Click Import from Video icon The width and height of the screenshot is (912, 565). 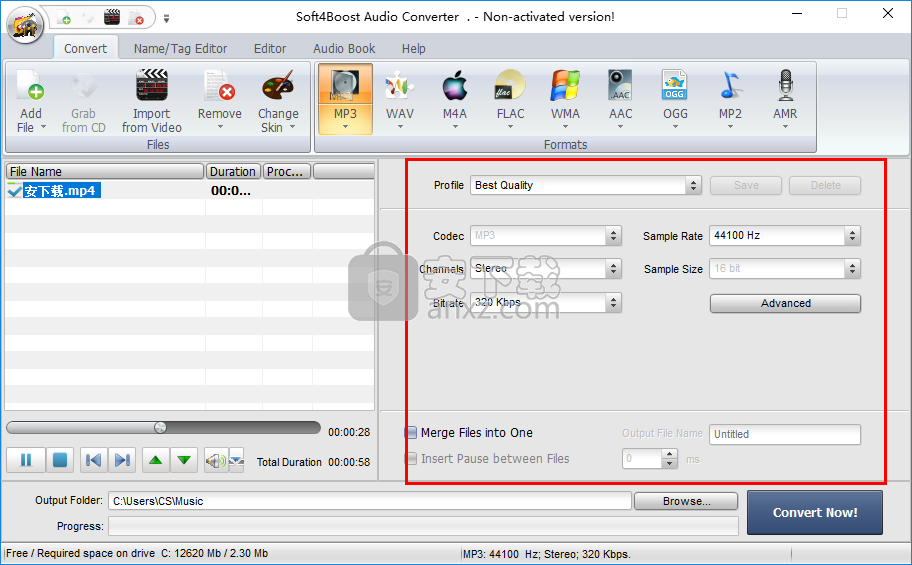pos(152,85)
